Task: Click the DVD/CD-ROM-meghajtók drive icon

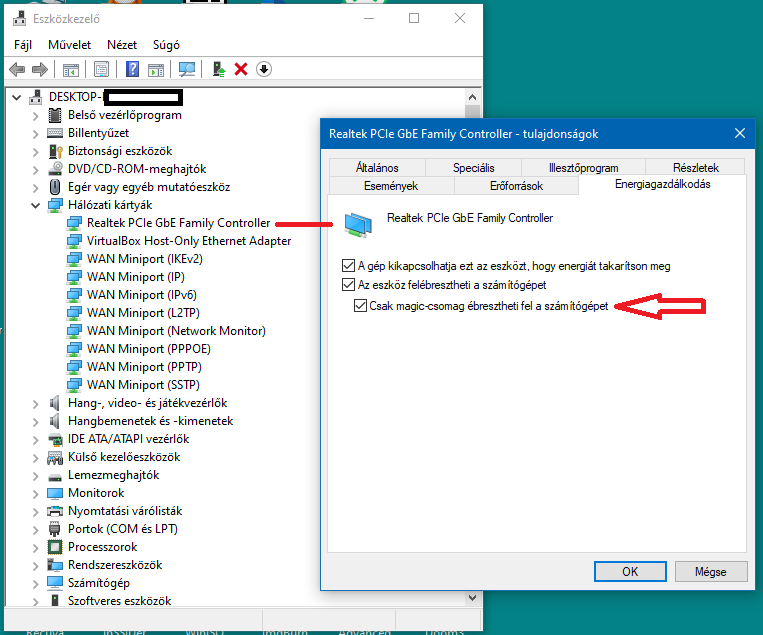Action: [x=55, y=169]
